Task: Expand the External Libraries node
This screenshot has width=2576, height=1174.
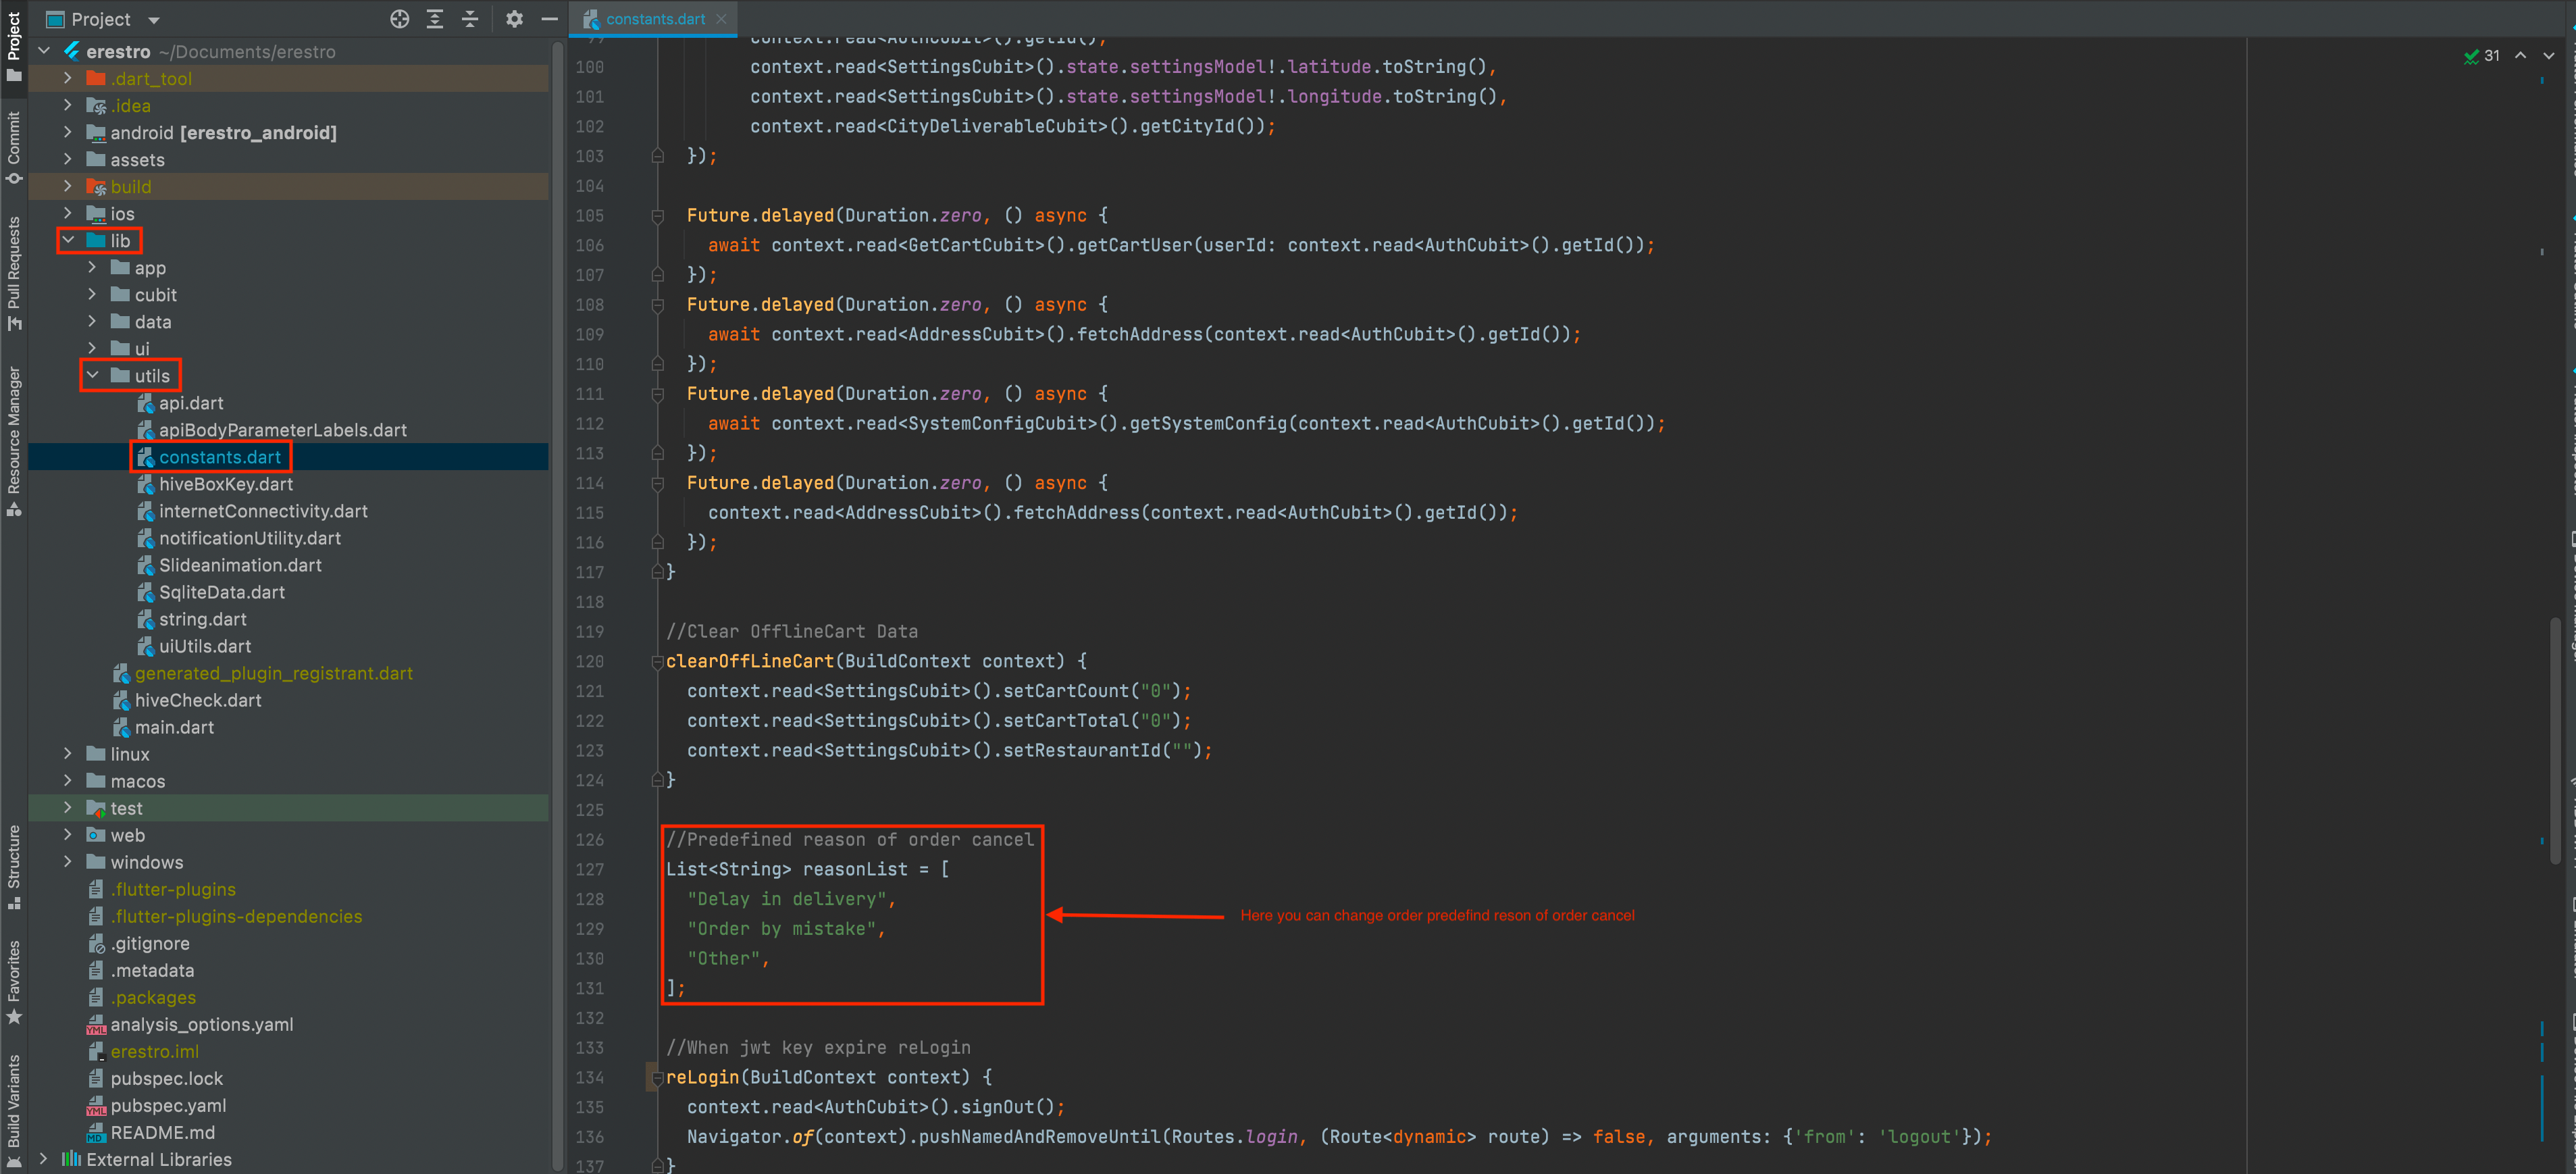Action: coord(44,1159)
